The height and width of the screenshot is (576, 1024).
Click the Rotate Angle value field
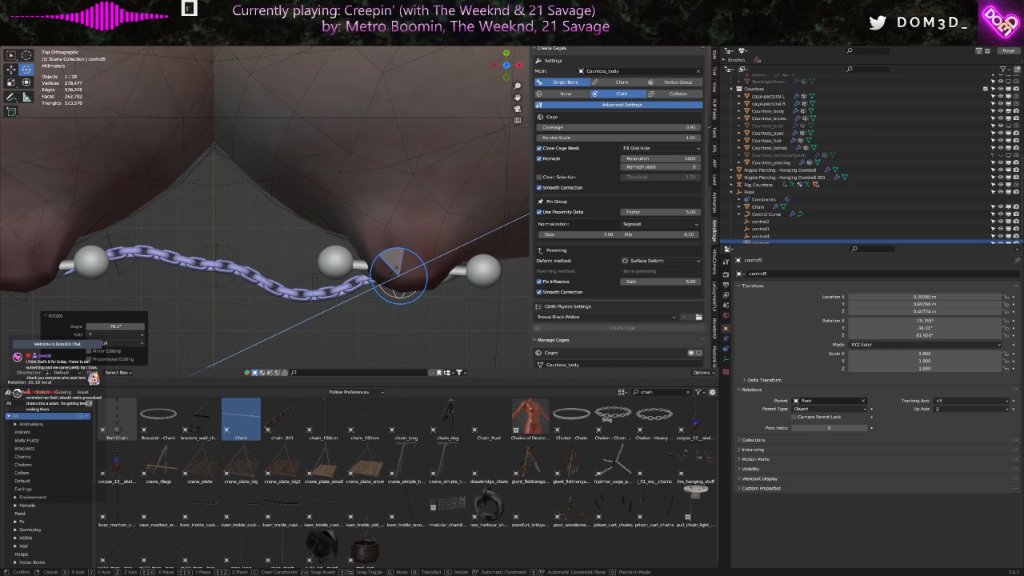point(115,326)
